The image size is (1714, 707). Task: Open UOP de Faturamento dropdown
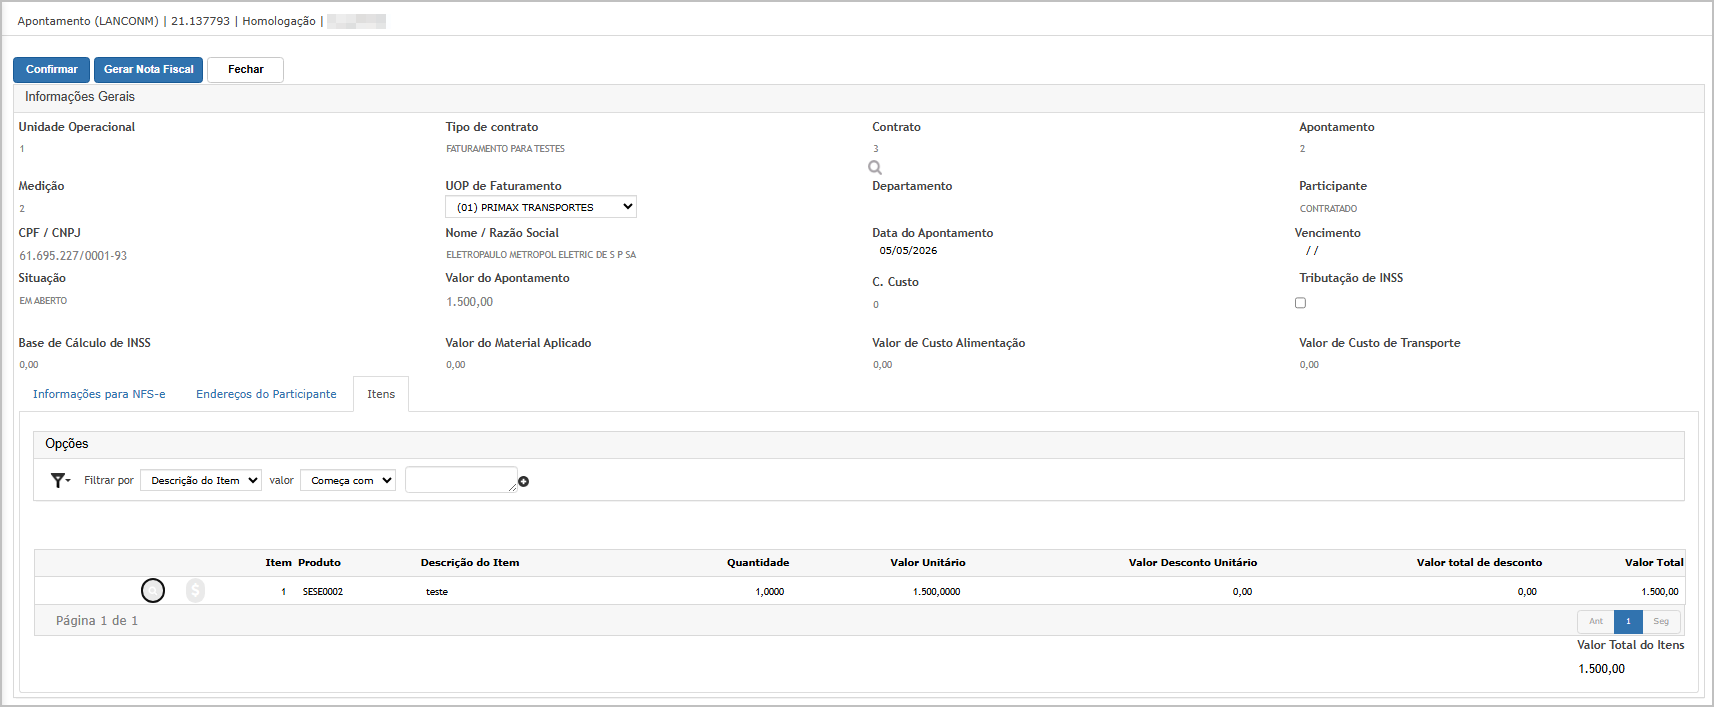(x=541, y=207)
